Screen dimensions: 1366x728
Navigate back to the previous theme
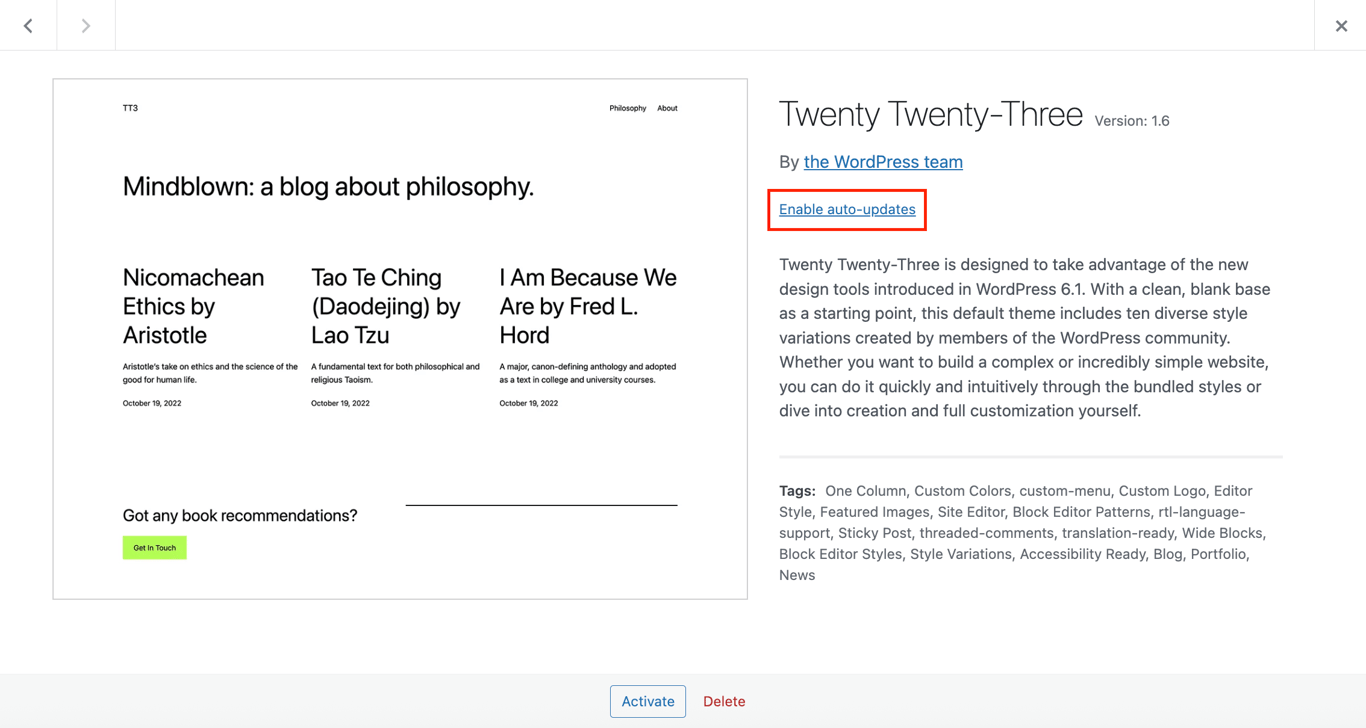tap(27, 25)
